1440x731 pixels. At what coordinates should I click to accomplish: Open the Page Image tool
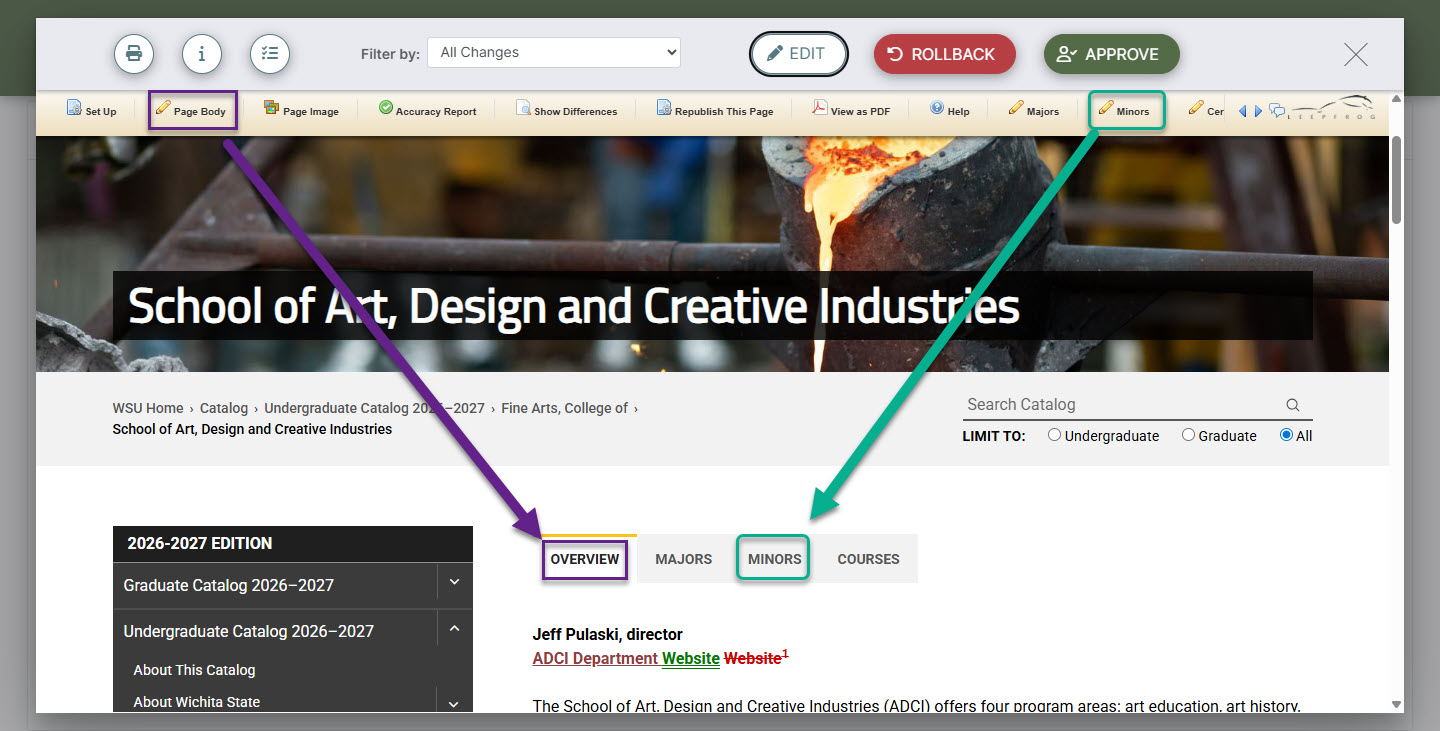[x=301, y=110]
